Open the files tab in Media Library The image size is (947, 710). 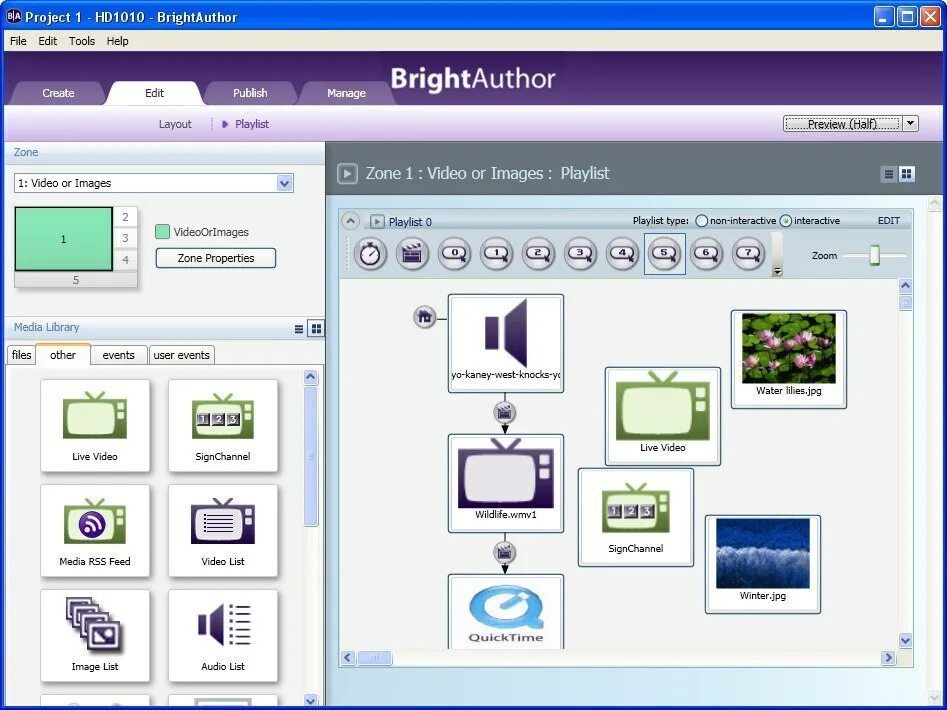[21, 355]
